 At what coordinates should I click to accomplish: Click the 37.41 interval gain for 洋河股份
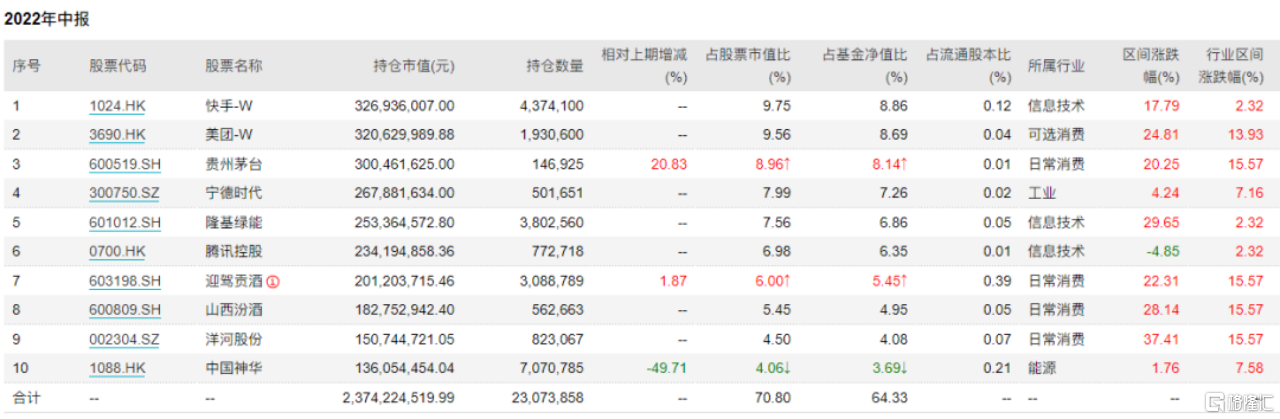tap(1162, 340)
